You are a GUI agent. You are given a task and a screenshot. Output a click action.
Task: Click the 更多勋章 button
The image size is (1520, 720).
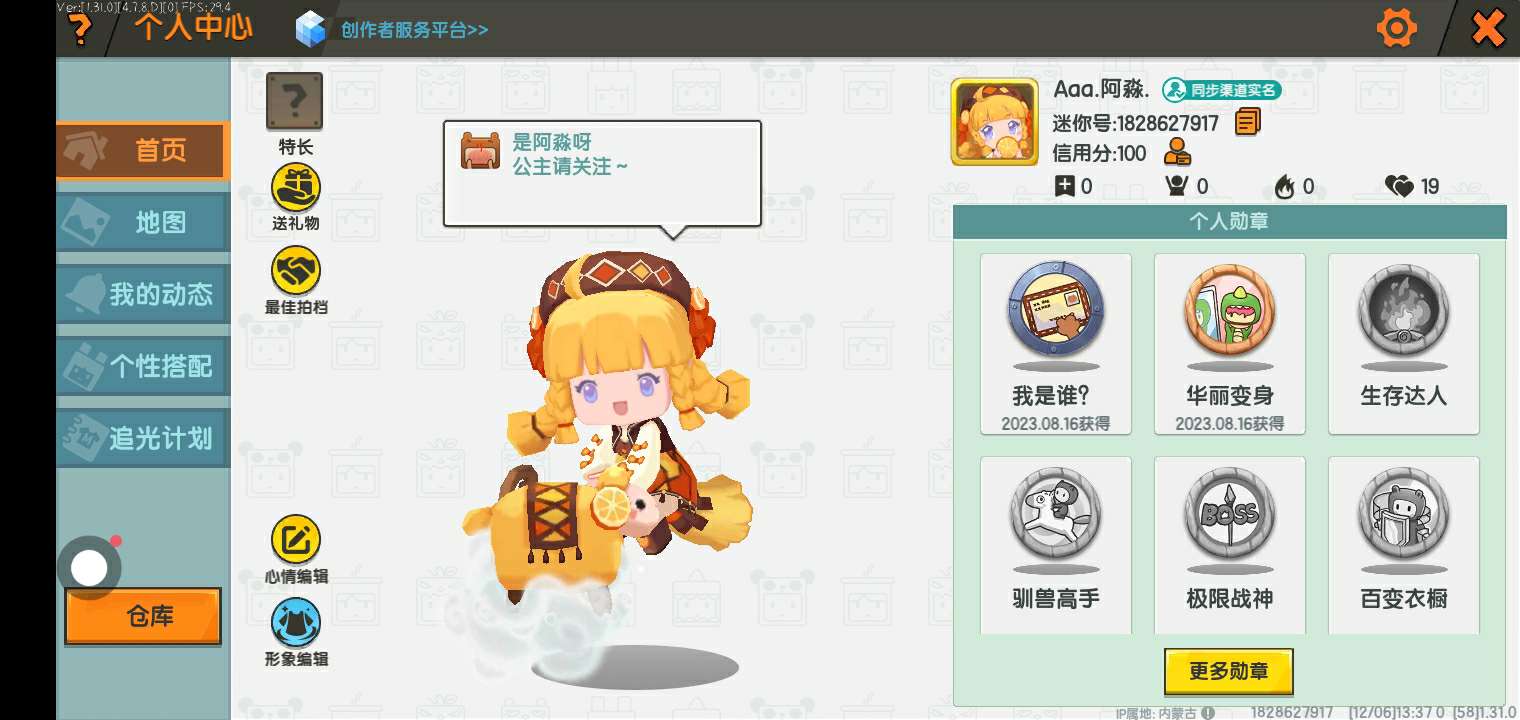point(1229,671)
